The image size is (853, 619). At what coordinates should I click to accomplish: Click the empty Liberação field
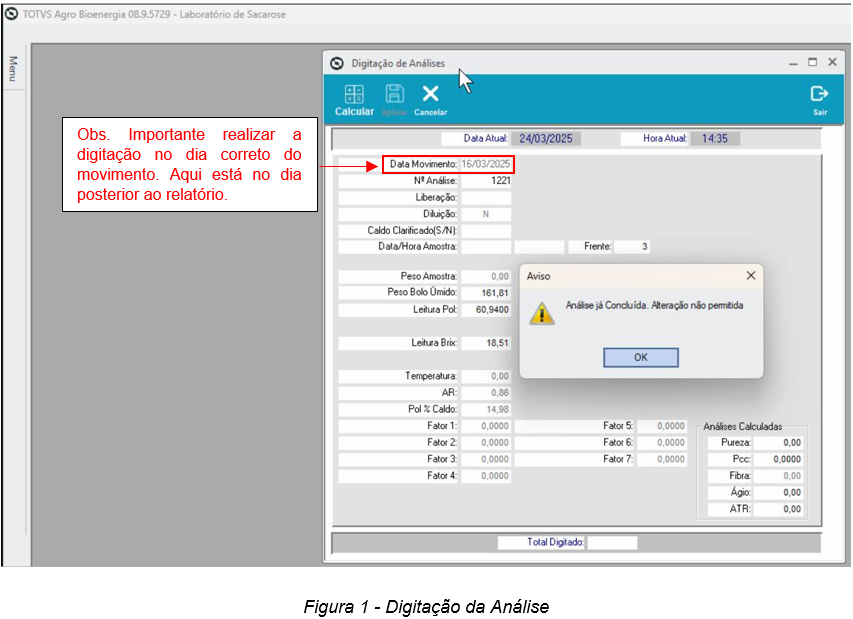pos(486,197)
